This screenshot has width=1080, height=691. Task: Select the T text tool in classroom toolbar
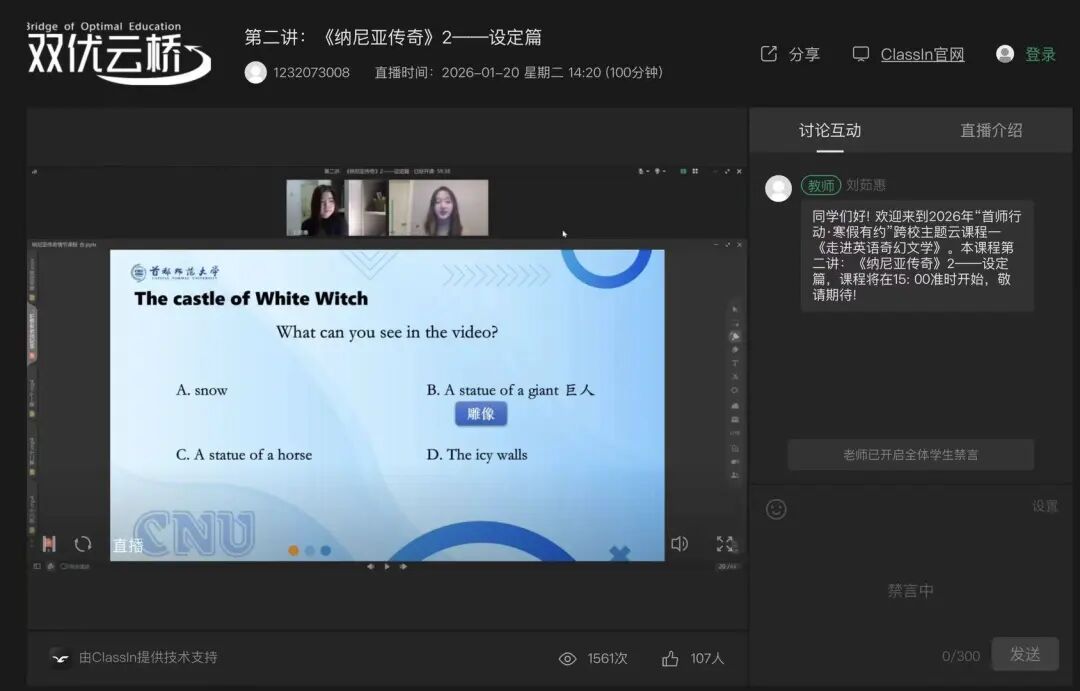735,363
